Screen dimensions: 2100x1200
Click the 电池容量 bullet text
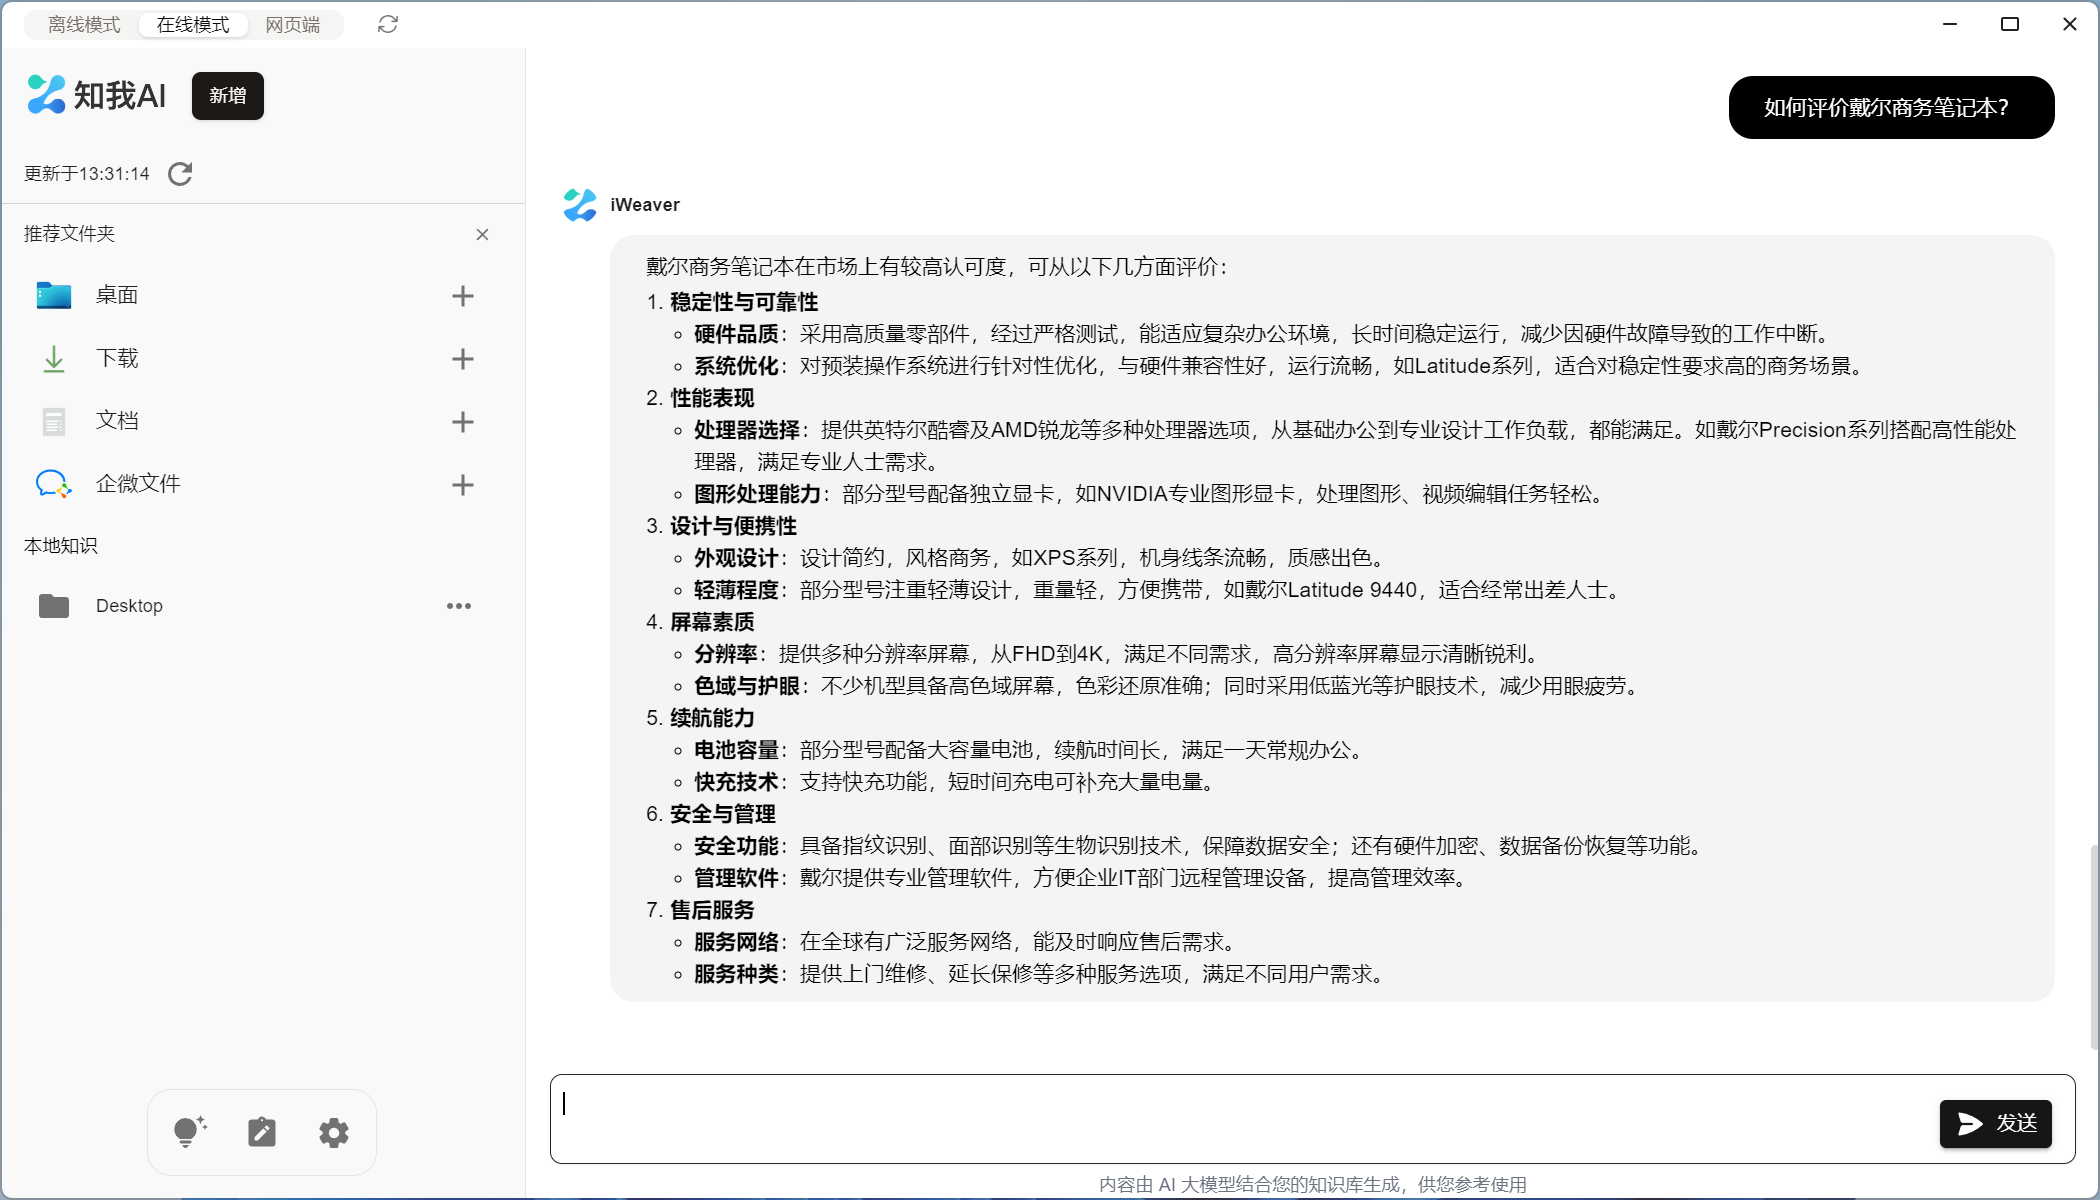click(x=1032, y=750)
